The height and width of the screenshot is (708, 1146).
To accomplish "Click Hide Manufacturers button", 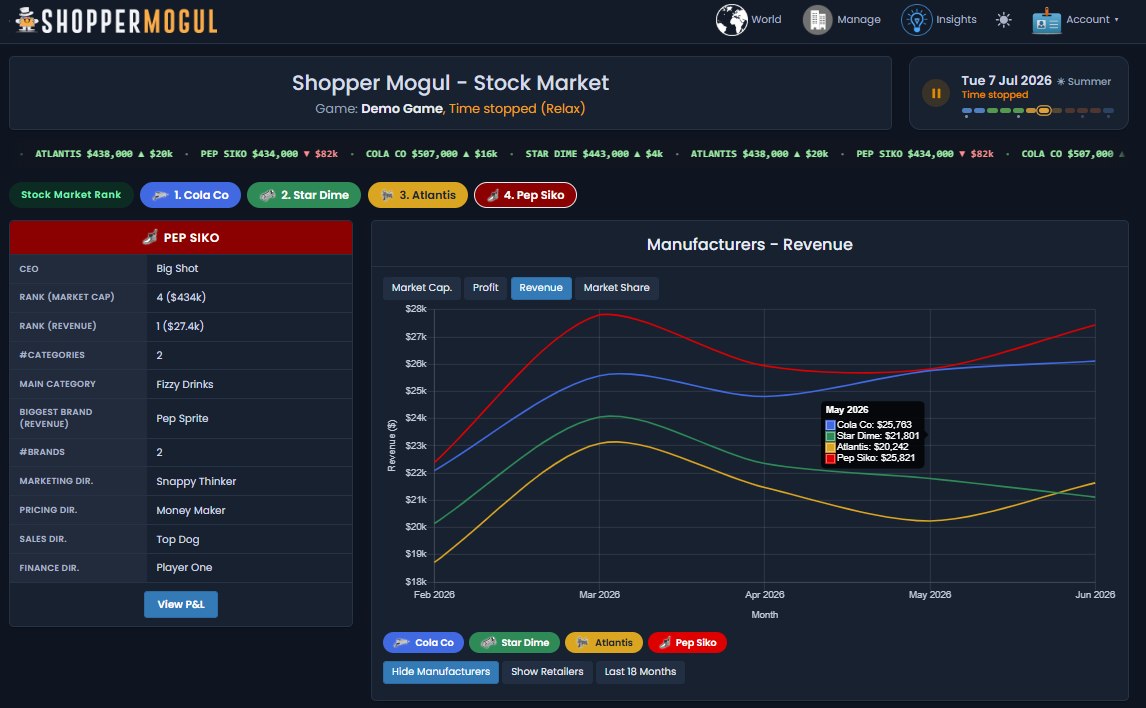I will coord(441,672).
